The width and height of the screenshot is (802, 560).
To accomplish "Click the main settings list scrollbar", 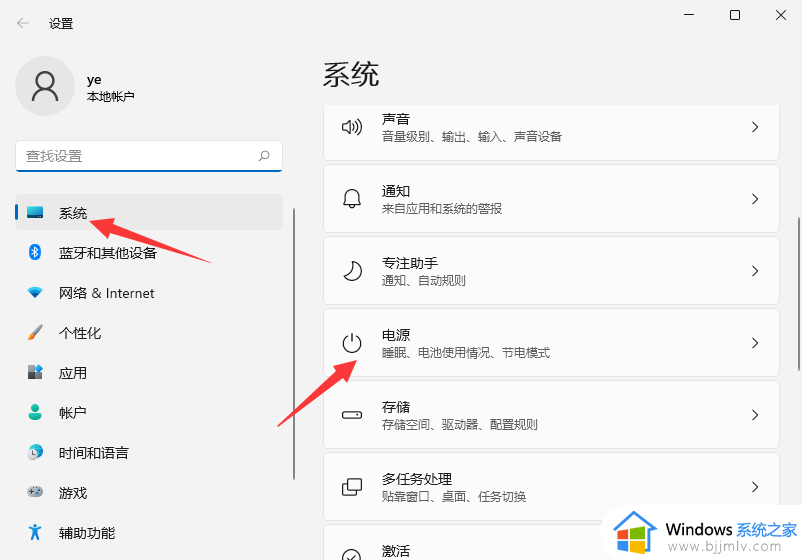I will [798, 294].
